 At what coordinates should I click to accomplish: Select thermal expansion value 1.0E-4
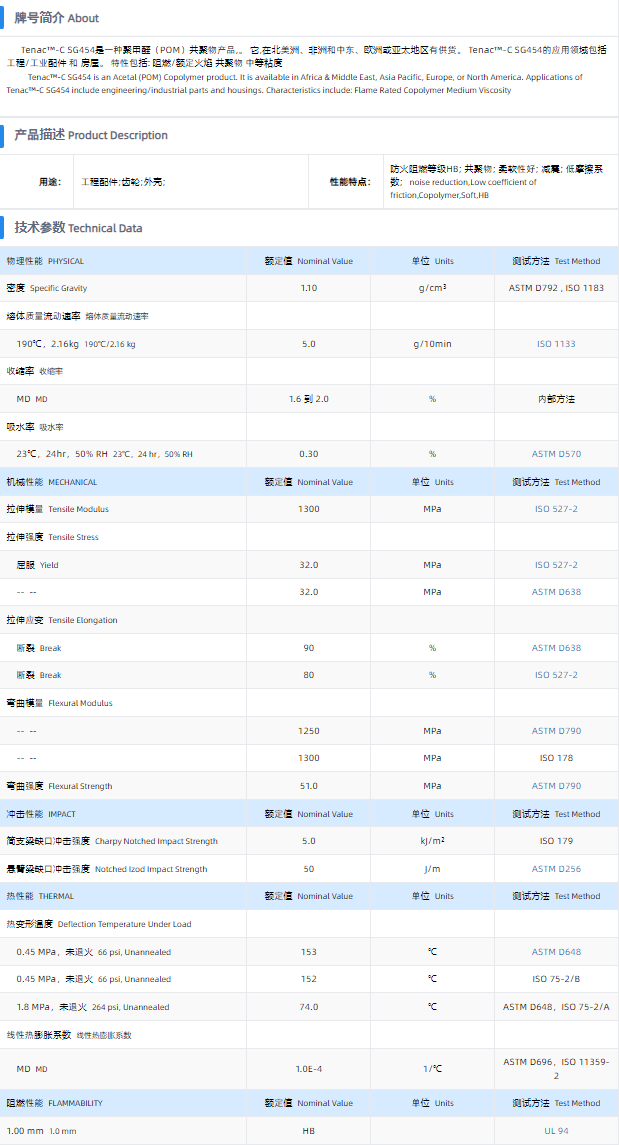tap(309, 1069)
